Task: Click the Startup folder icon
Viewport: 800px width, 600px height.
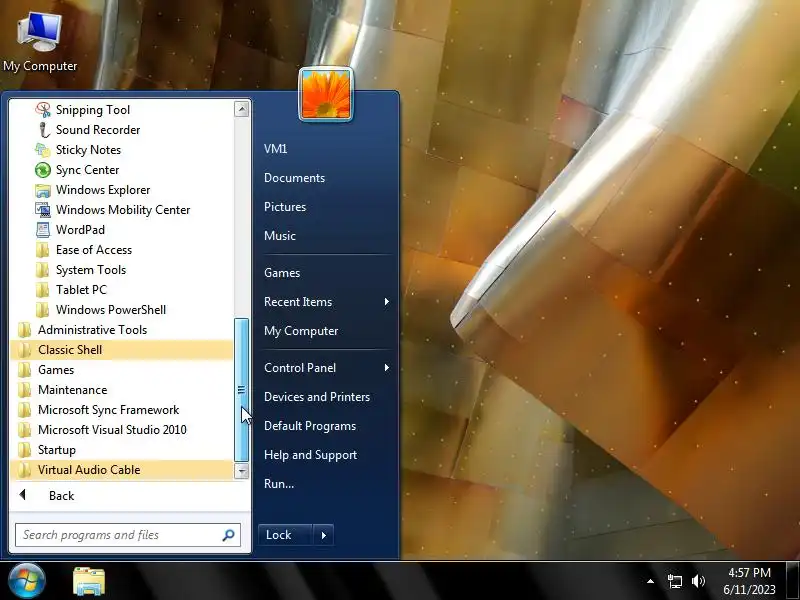Action: (x=24, y=450)
